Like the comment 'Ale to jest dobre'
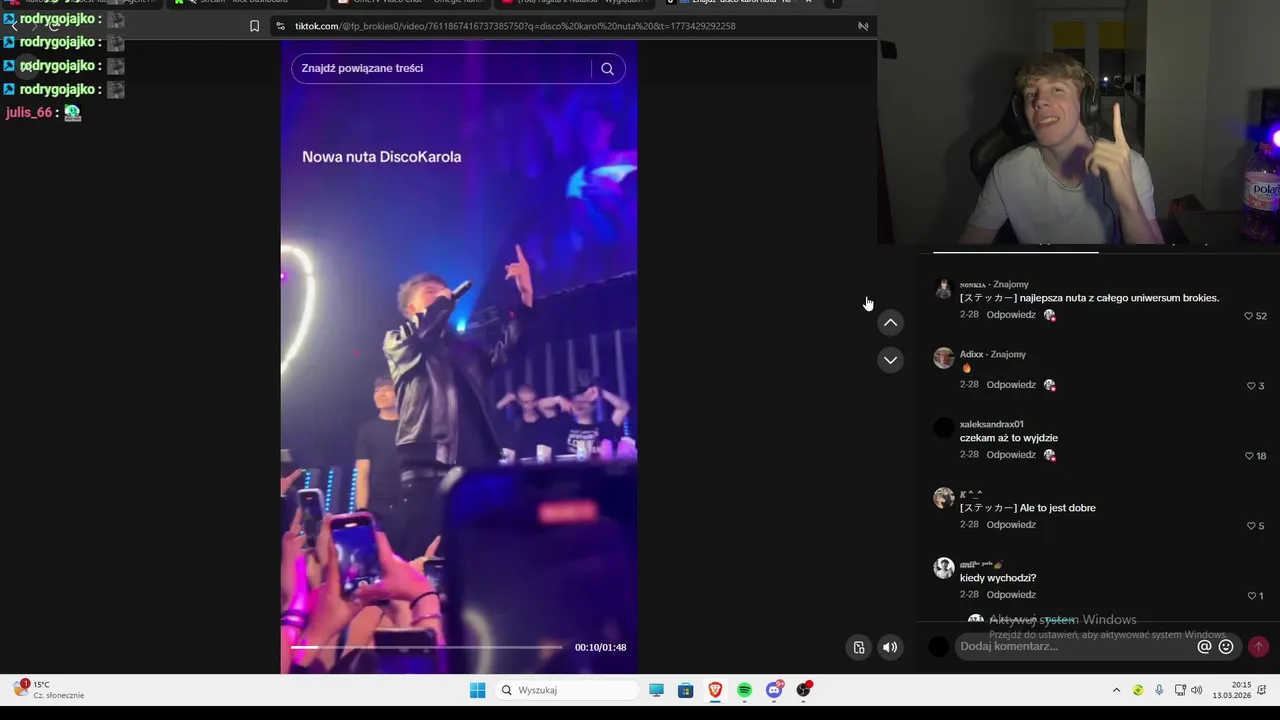 pos(1251,526)
